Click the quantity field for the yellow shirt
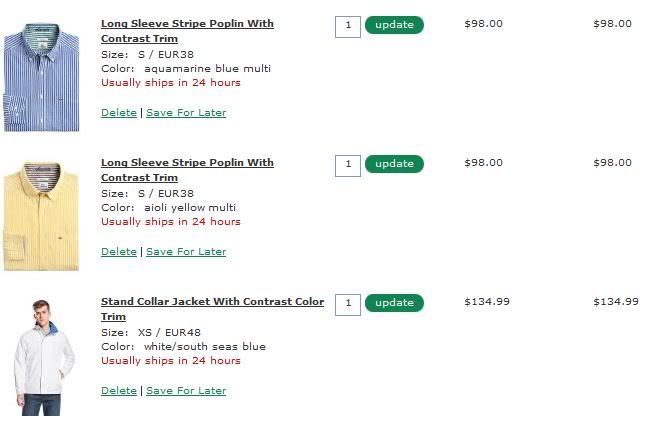Viewport: 653px width, 426px height. tap(347, 165)
